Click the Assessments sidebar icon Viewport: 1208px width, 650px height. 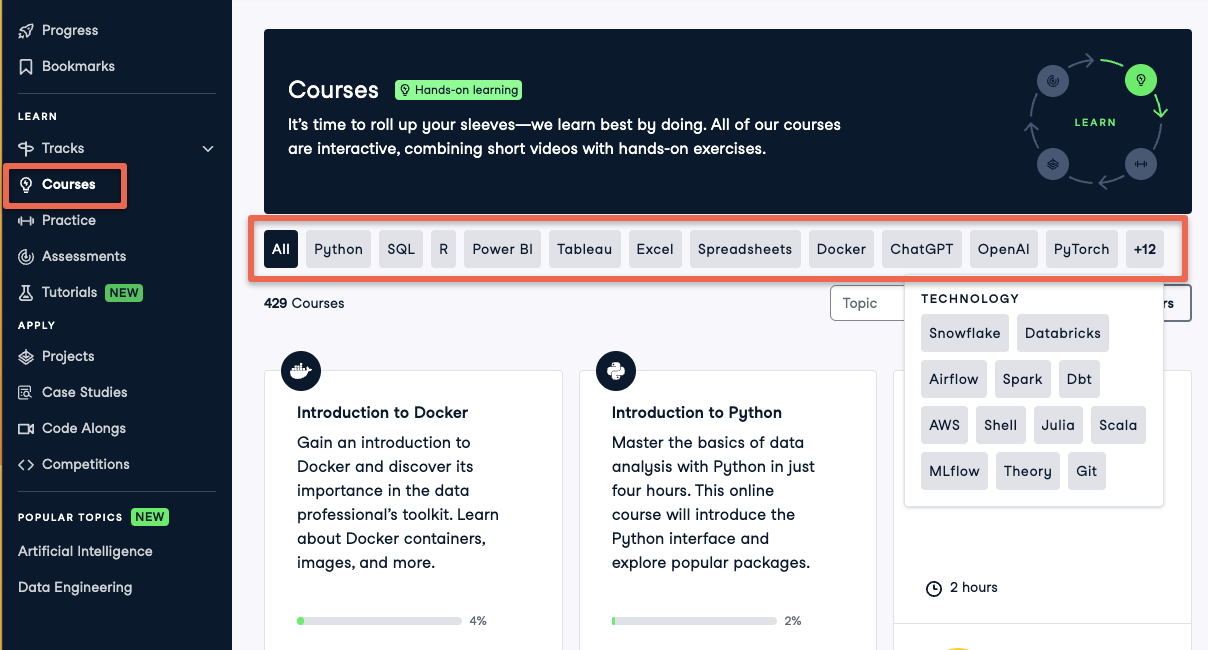27,256
